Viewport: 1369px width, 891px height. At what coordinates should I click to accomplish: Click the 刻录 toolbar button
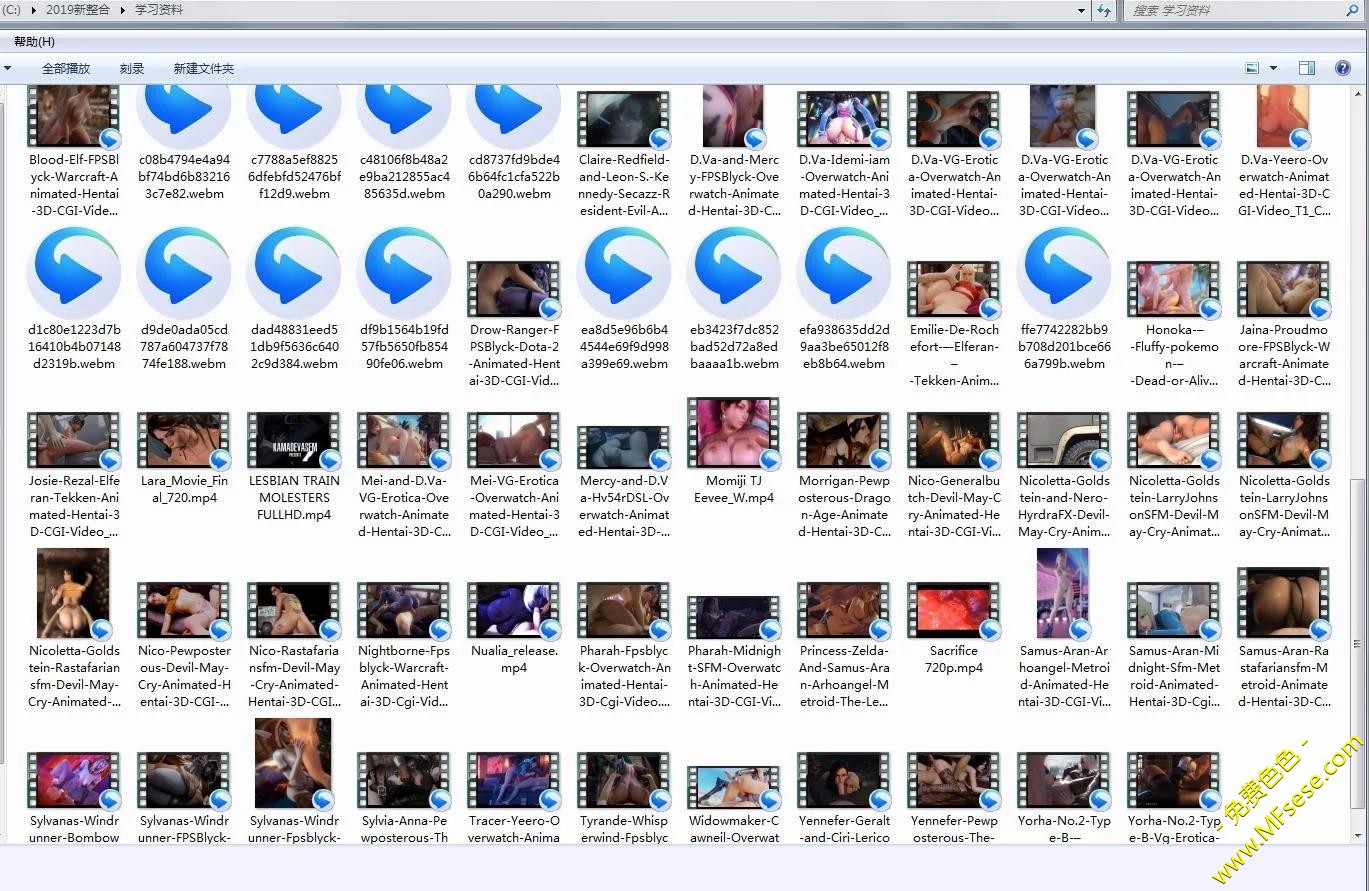(x=132, y=69)
